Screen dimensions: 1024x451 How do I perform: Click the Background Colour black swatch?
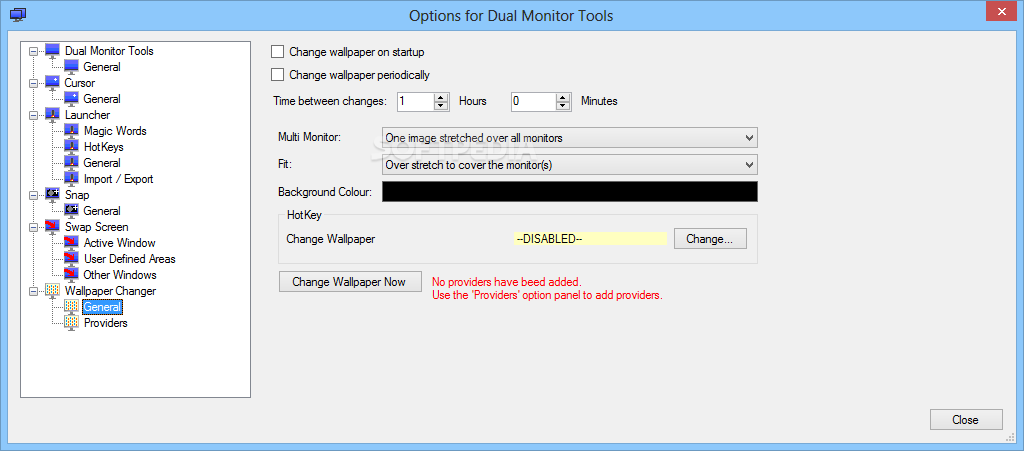point(569,191)
